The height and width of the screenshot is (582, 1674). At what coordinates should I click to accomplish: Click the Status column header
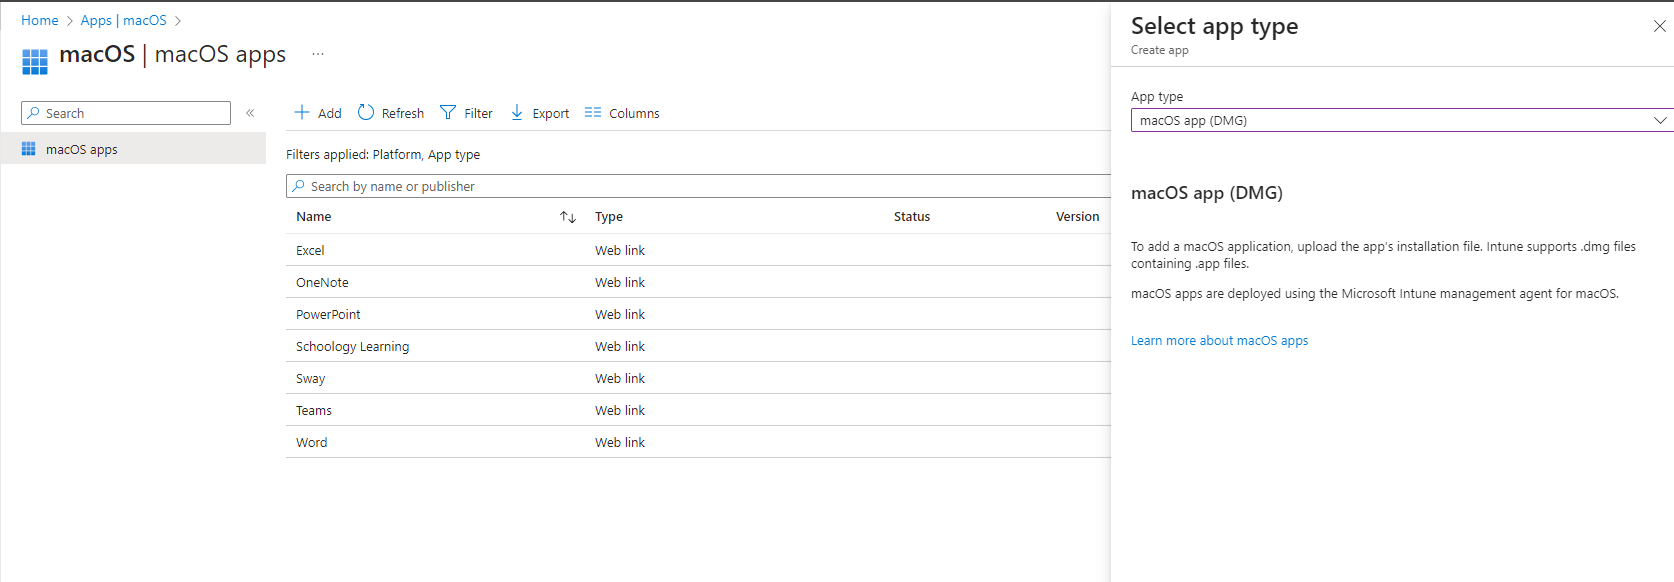pos(912,217)
